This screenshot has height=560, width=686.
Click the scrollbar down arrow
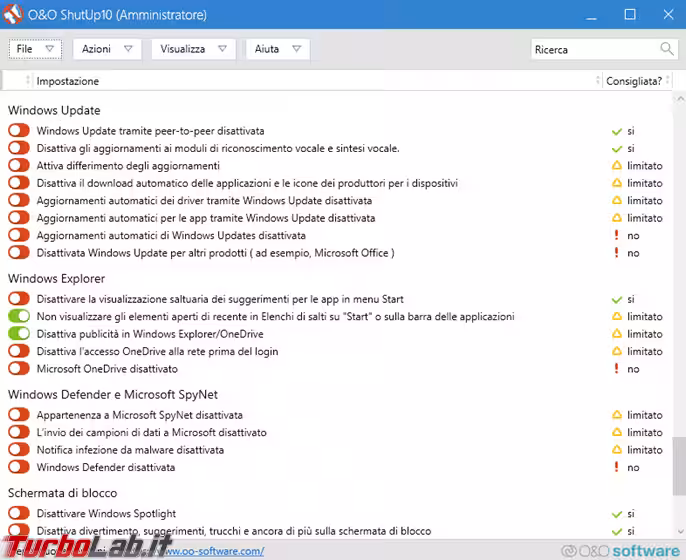coord(680,532)
